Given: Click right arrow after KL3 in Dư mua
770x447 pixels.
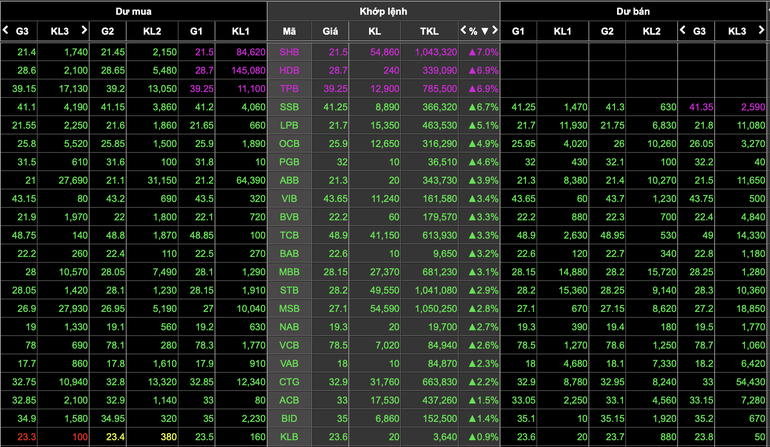Looking at the screenshot, I should (84, 30).
